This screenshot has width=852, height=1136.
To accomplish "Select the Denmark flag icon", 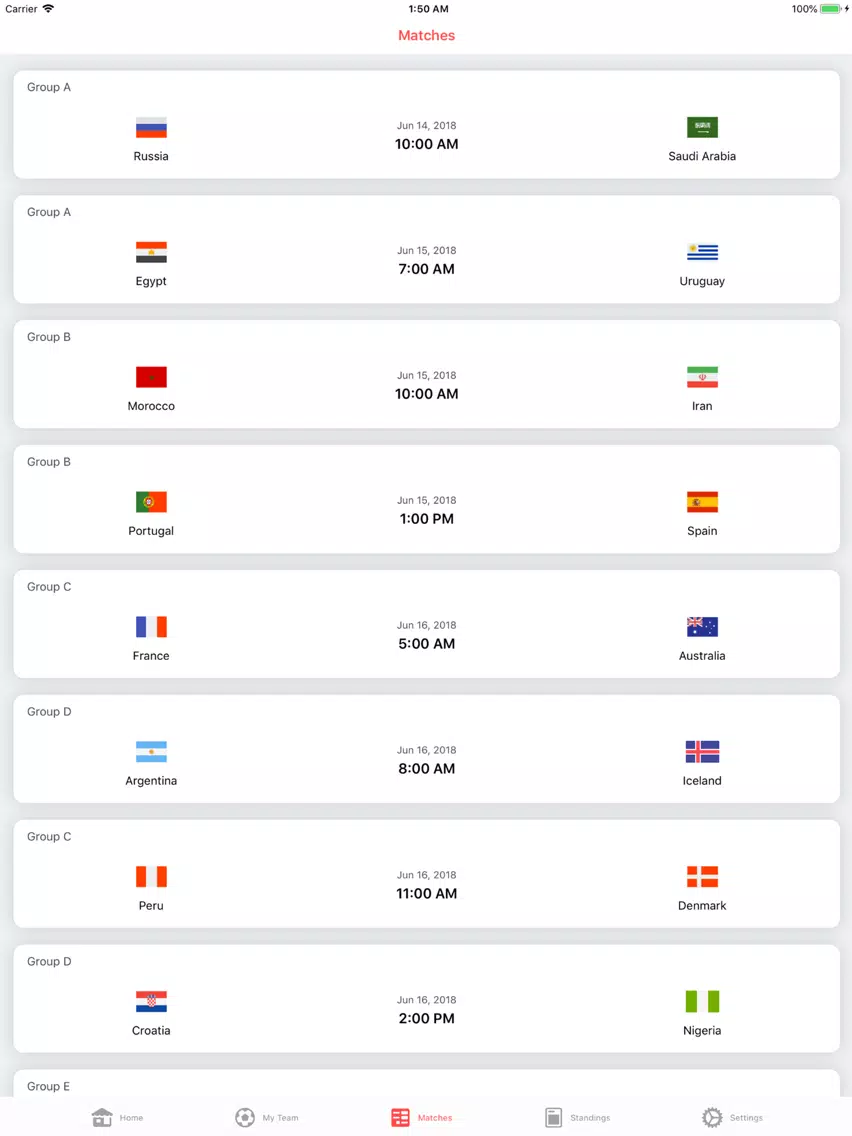I will [702, 877].
